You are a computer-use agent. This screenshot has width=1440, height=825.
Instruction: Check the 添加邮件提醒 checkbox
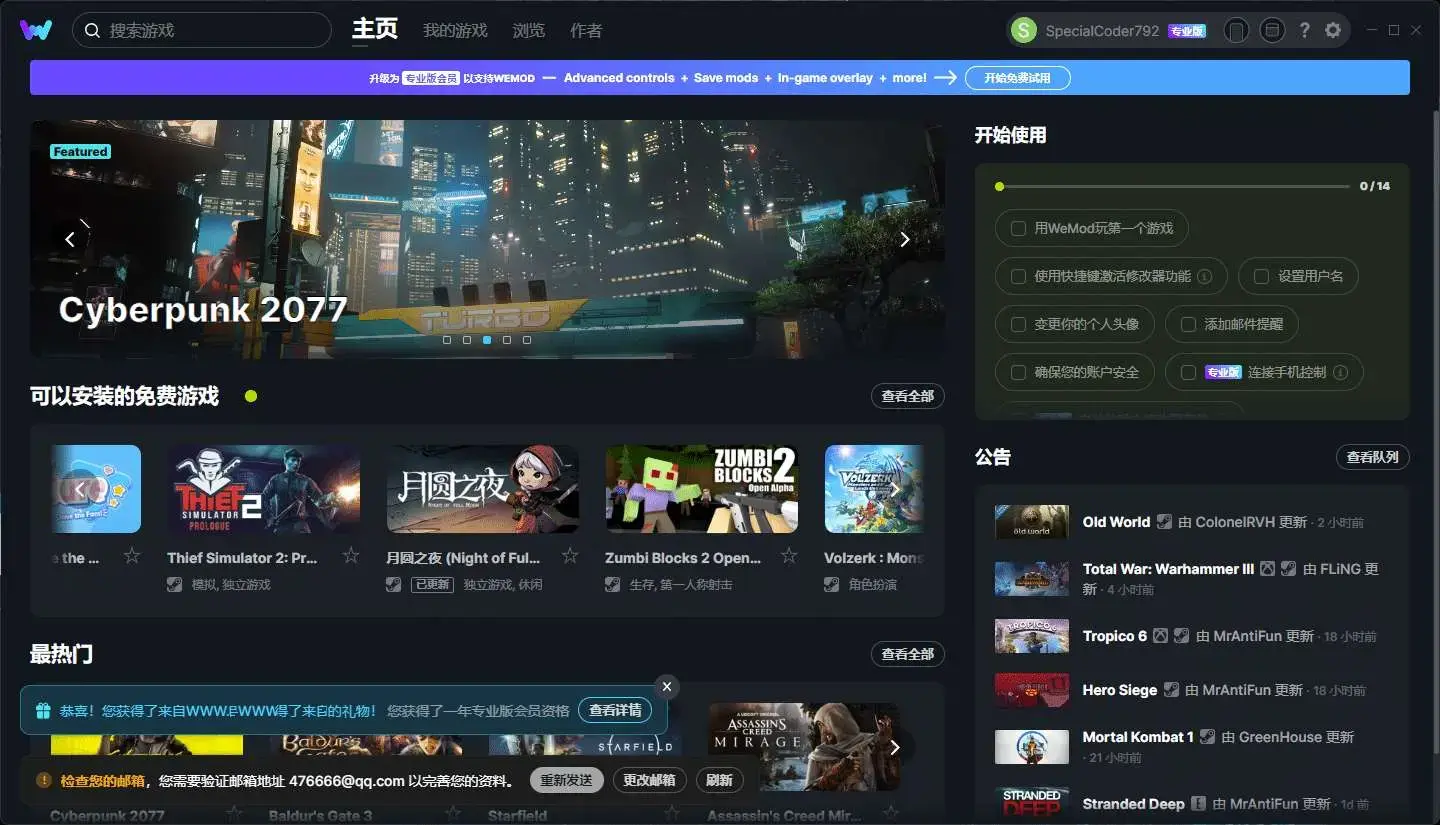point(1189,324)
